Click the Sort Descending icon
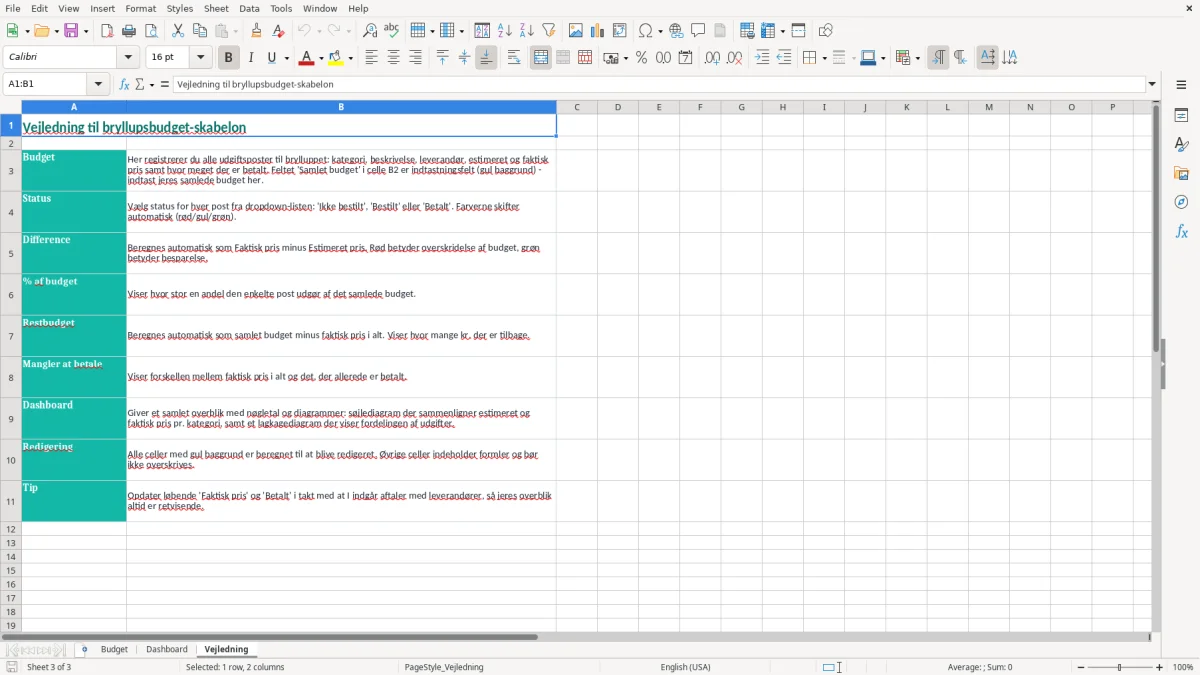This screenshot has height=675, width=1200. 526,31
